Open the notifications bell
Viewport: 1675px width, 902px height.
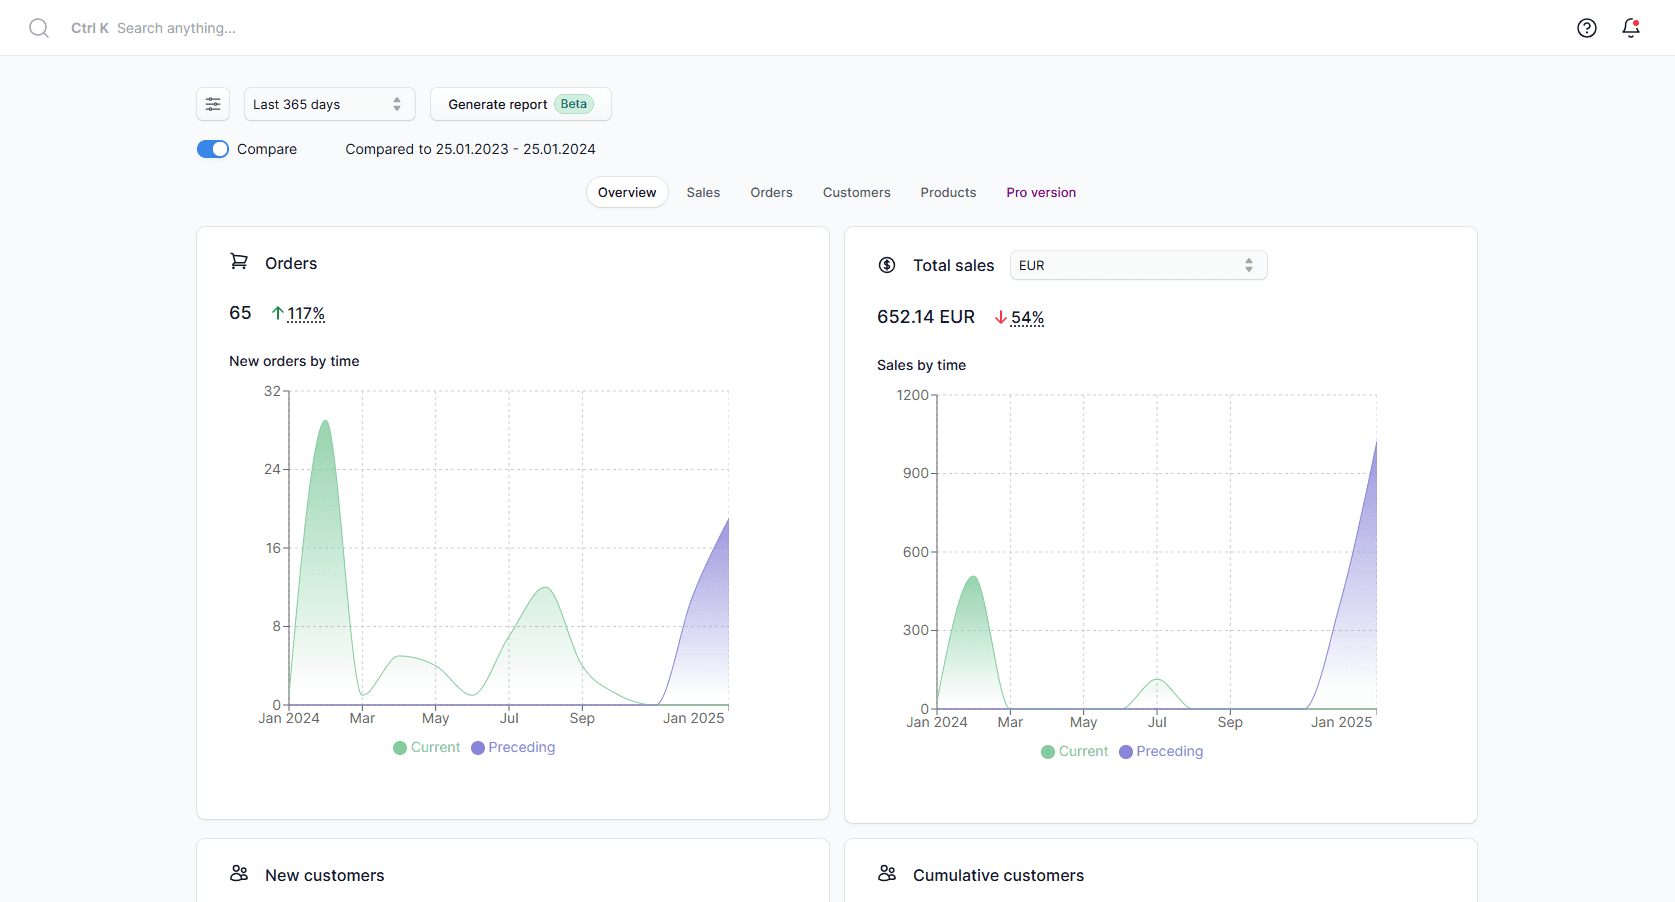click(x=1630, y=28)
